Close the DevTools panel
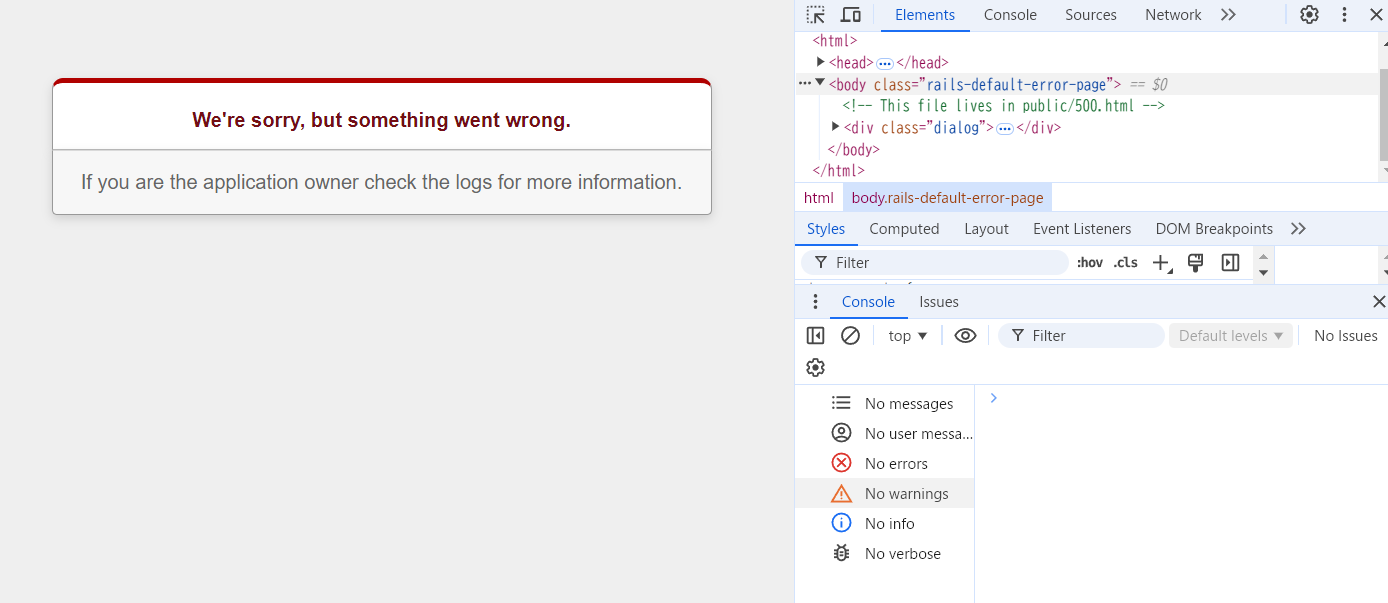1388x603 pixels. [1376, 15]
